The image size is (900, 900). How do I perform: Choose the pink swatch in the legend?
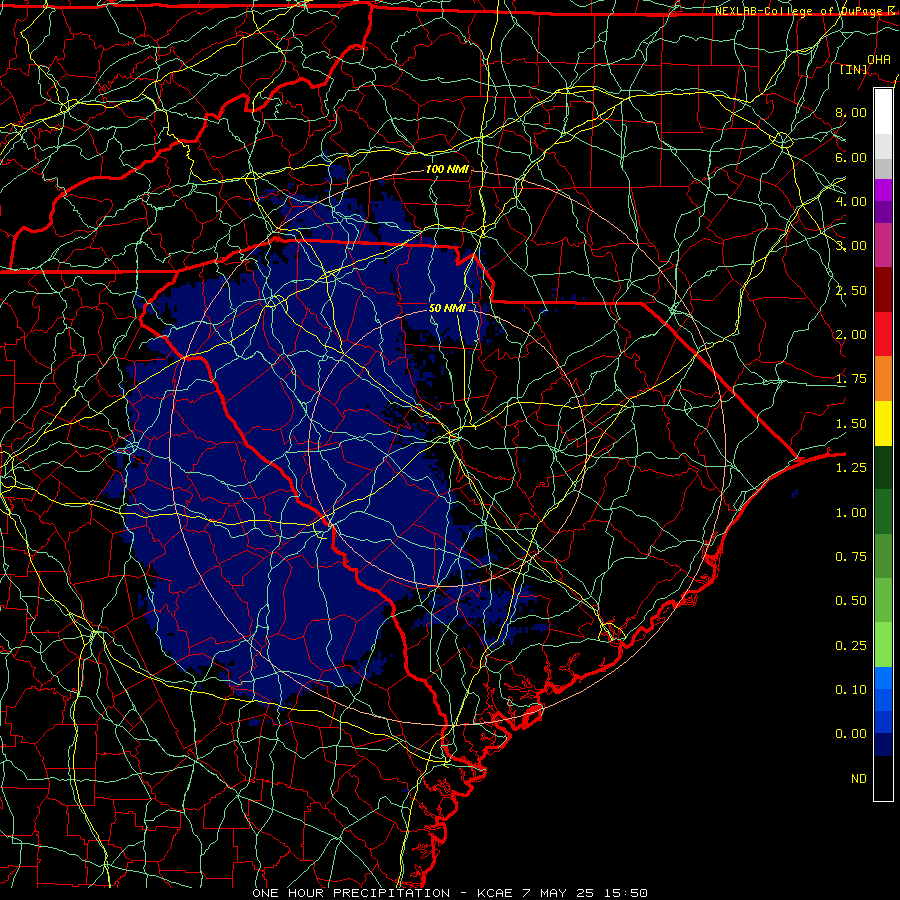click(883, 245)
